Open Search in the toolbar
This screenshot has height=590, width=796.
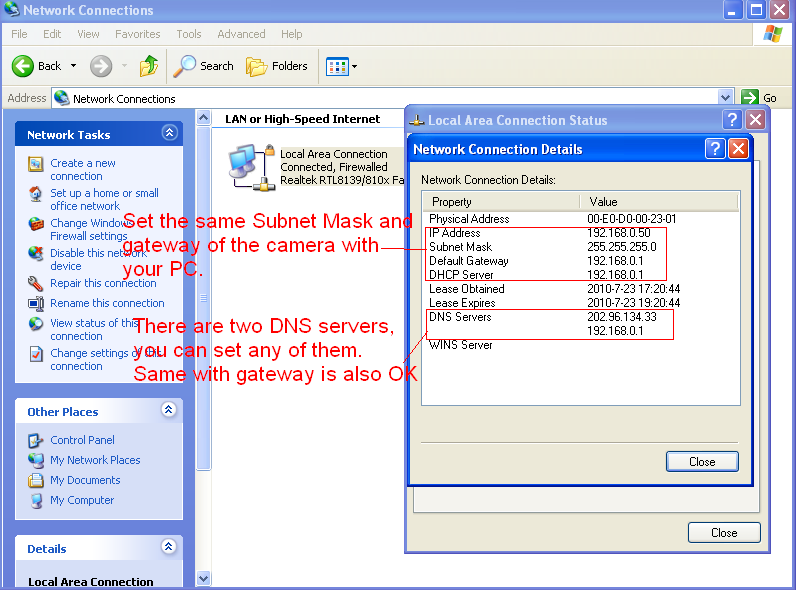coord(204,66)
